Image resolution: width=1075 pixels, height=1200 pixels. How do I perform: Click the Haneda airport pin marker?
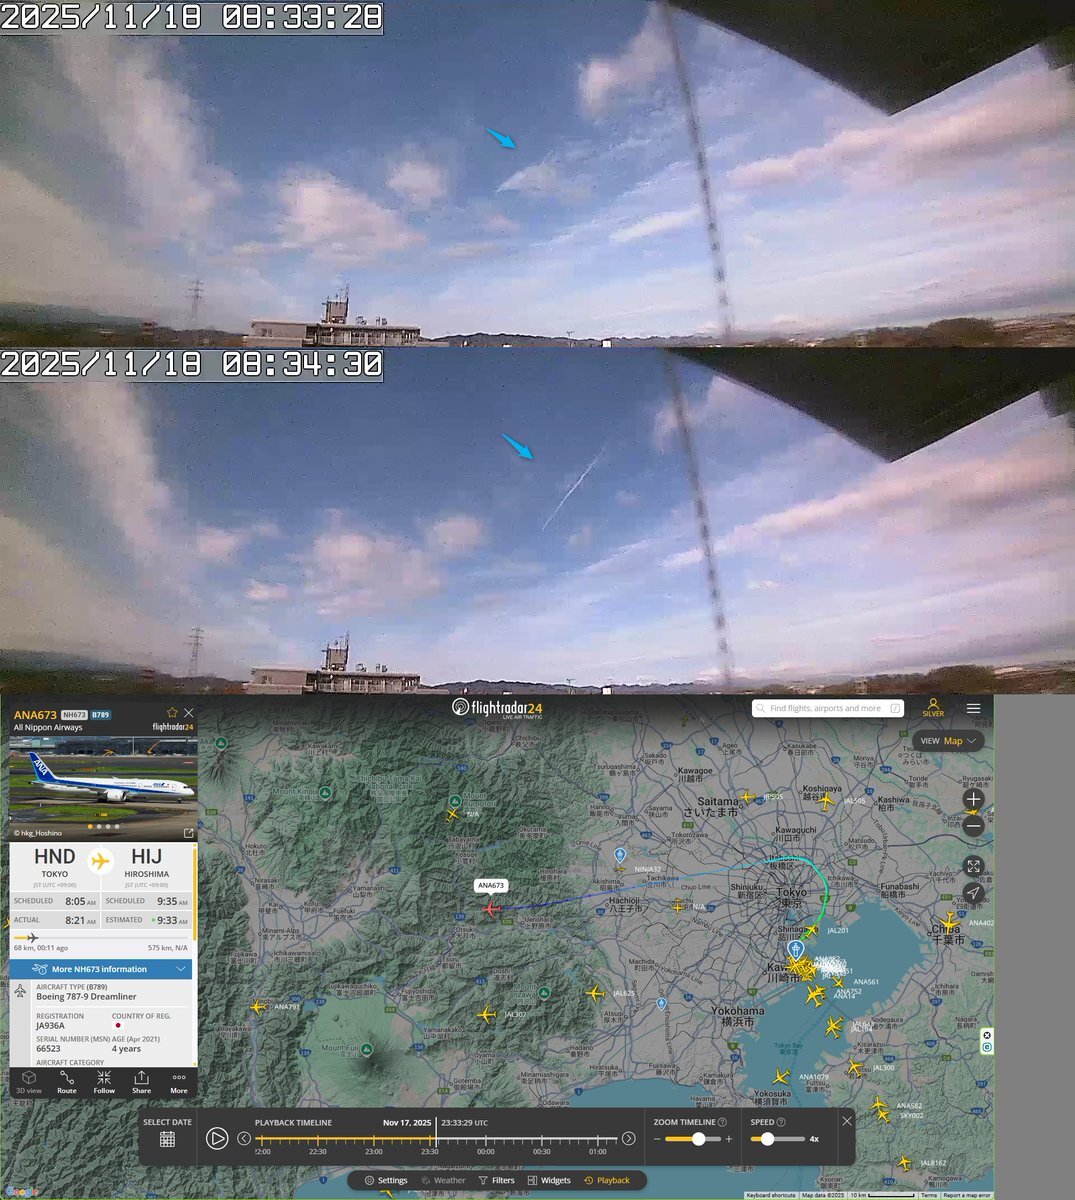[796, 948]
